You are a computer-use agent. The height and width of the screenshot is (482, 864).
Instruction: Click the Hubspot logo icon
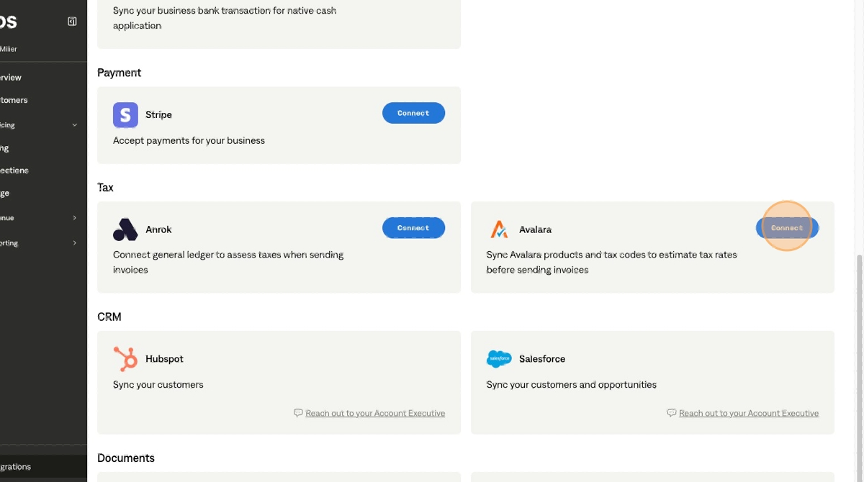coord(125,358)
